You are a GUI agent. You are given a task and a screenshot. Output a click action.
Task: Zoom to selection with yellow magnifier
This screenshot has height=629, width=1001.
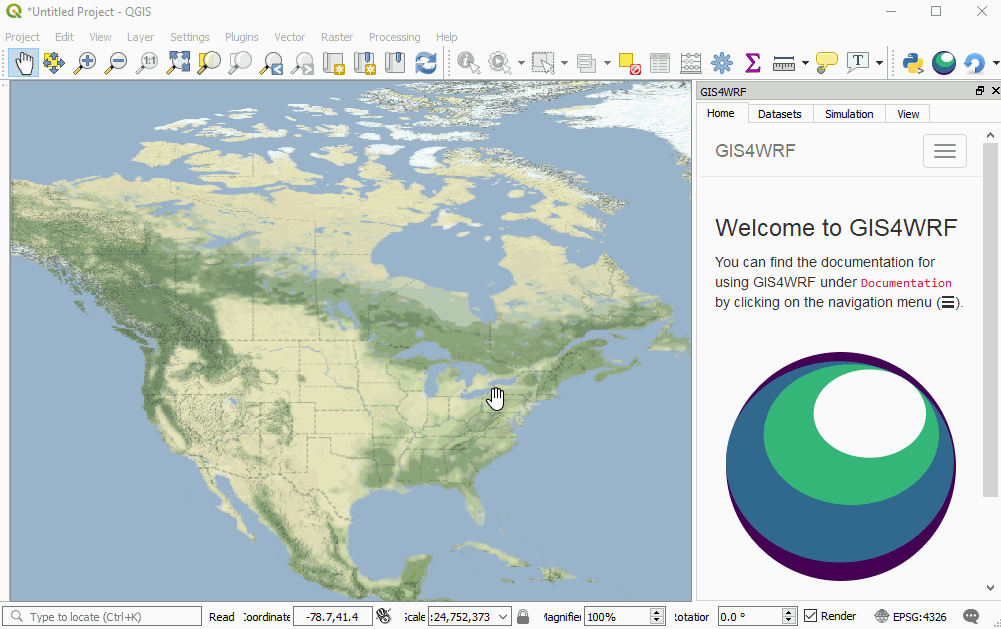[x=209, y=63]
